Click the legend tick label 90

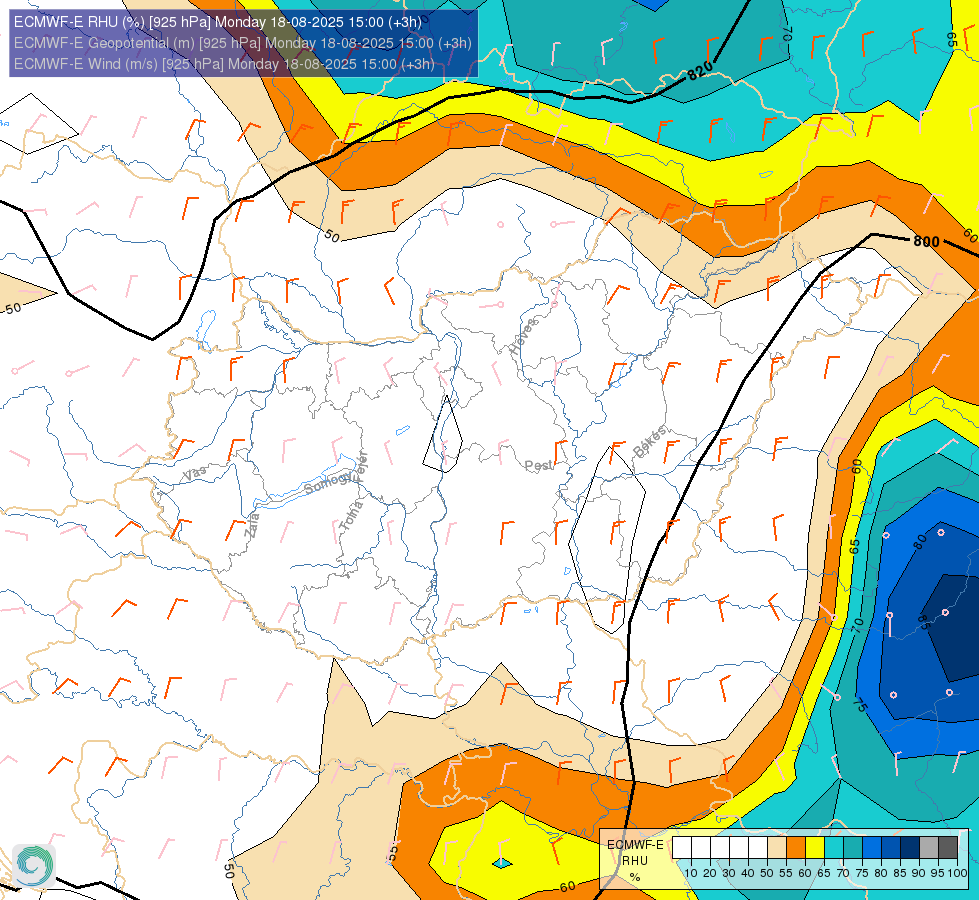pyautogui.click(x=918, y=873)
